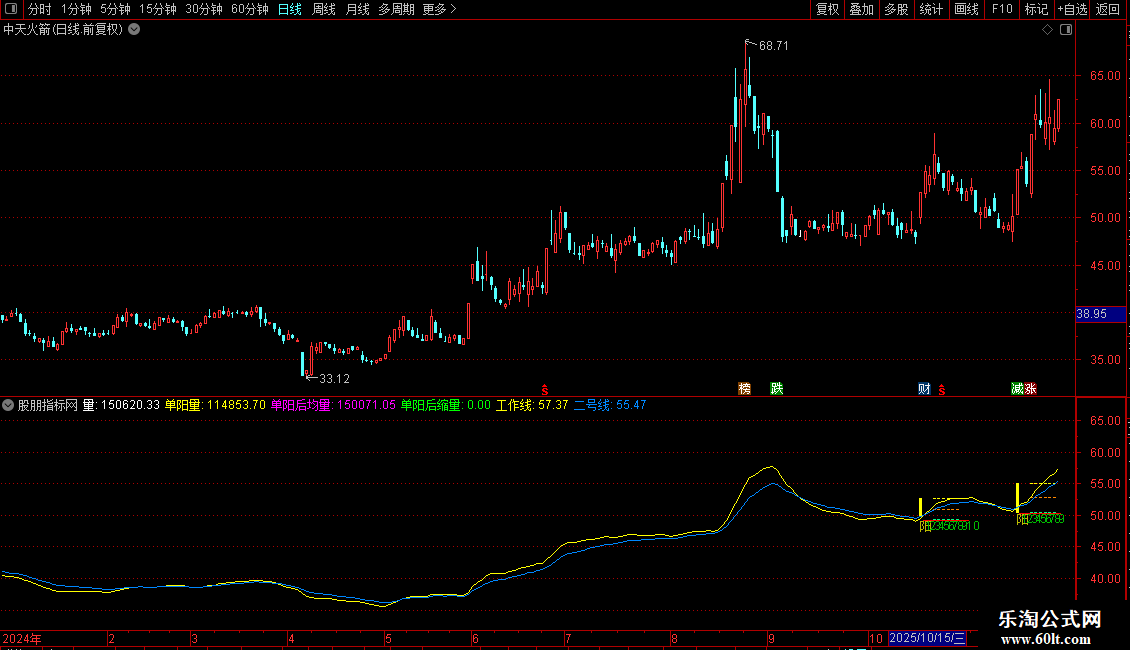Image resolution: width=1130 pixels, height=650 pixels.
Task: Click the red S marker near month 7
Action: 545,390
